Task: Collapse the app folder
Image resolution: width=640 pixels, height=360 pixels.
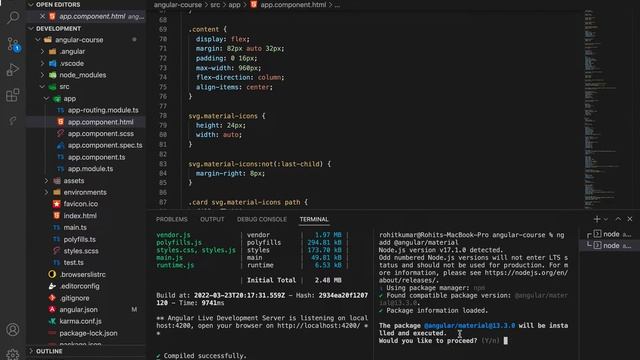Action: pos(47,98)
